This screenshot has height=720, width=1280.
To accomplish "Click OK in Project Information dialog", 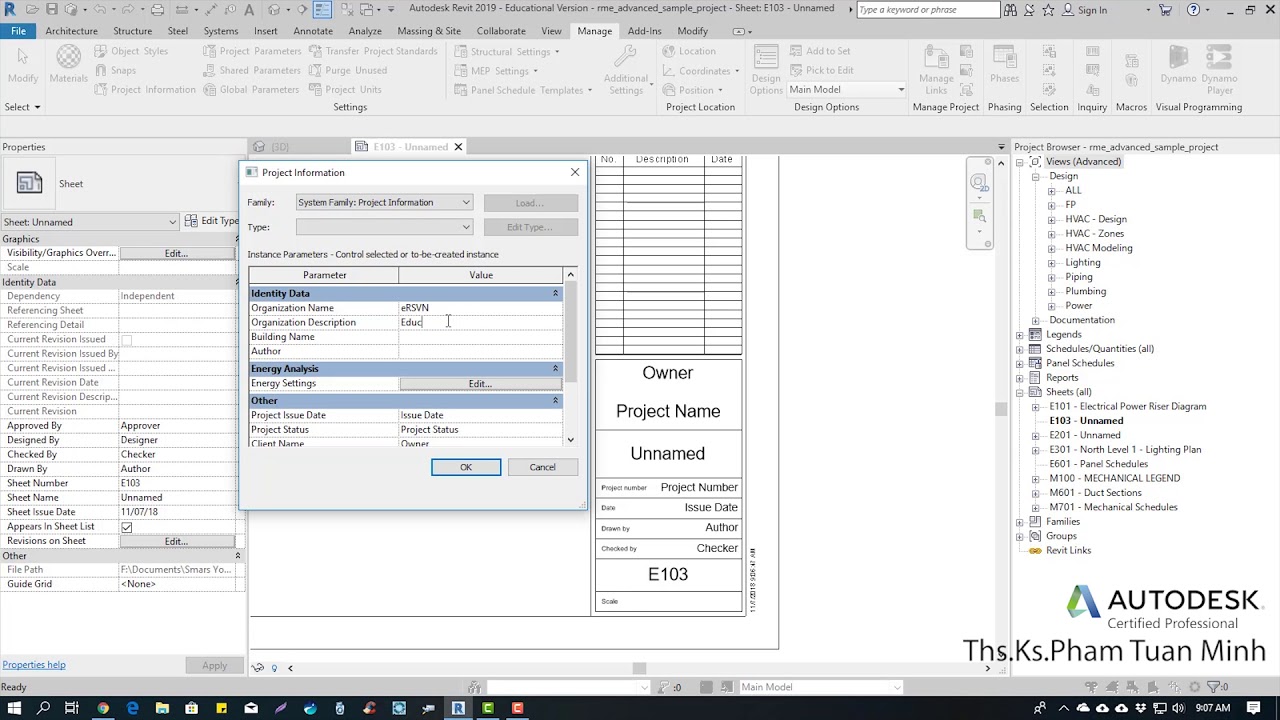I will click(466, 467).
